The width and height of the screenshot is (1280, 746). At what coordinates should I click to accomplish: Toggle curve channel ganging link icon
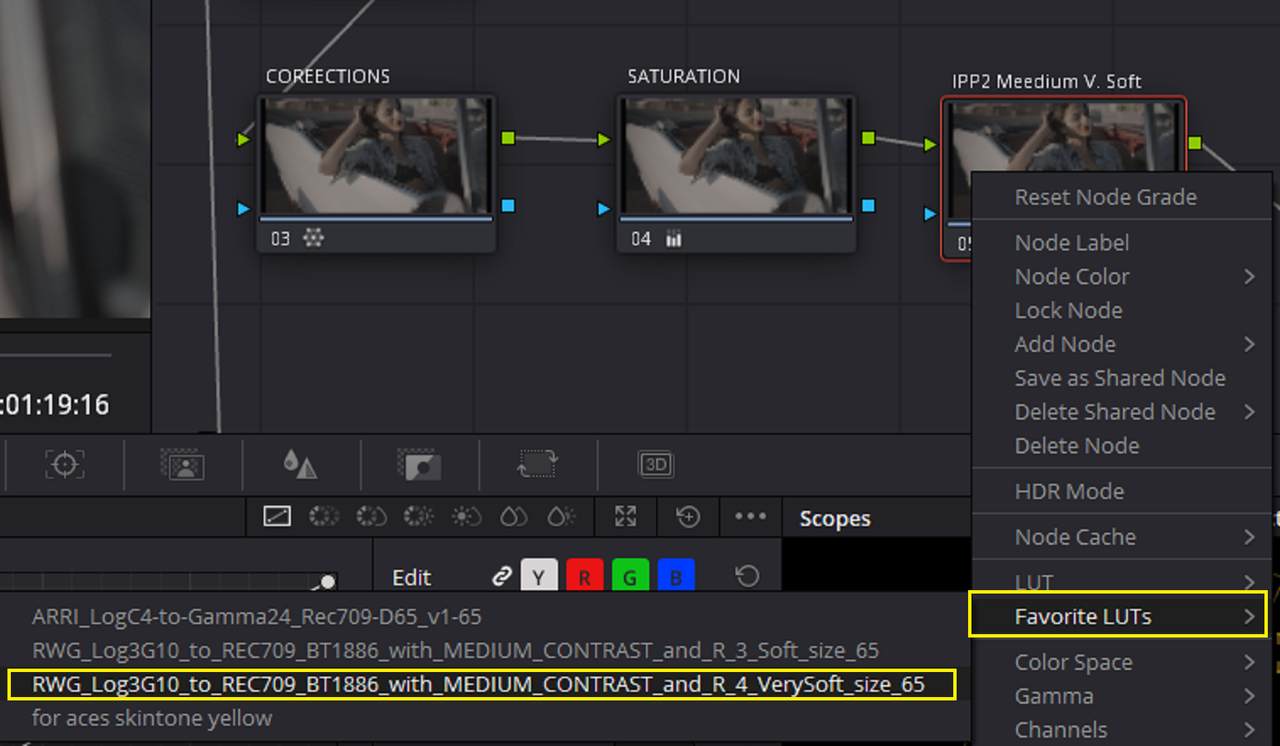[x=501, y=576]
